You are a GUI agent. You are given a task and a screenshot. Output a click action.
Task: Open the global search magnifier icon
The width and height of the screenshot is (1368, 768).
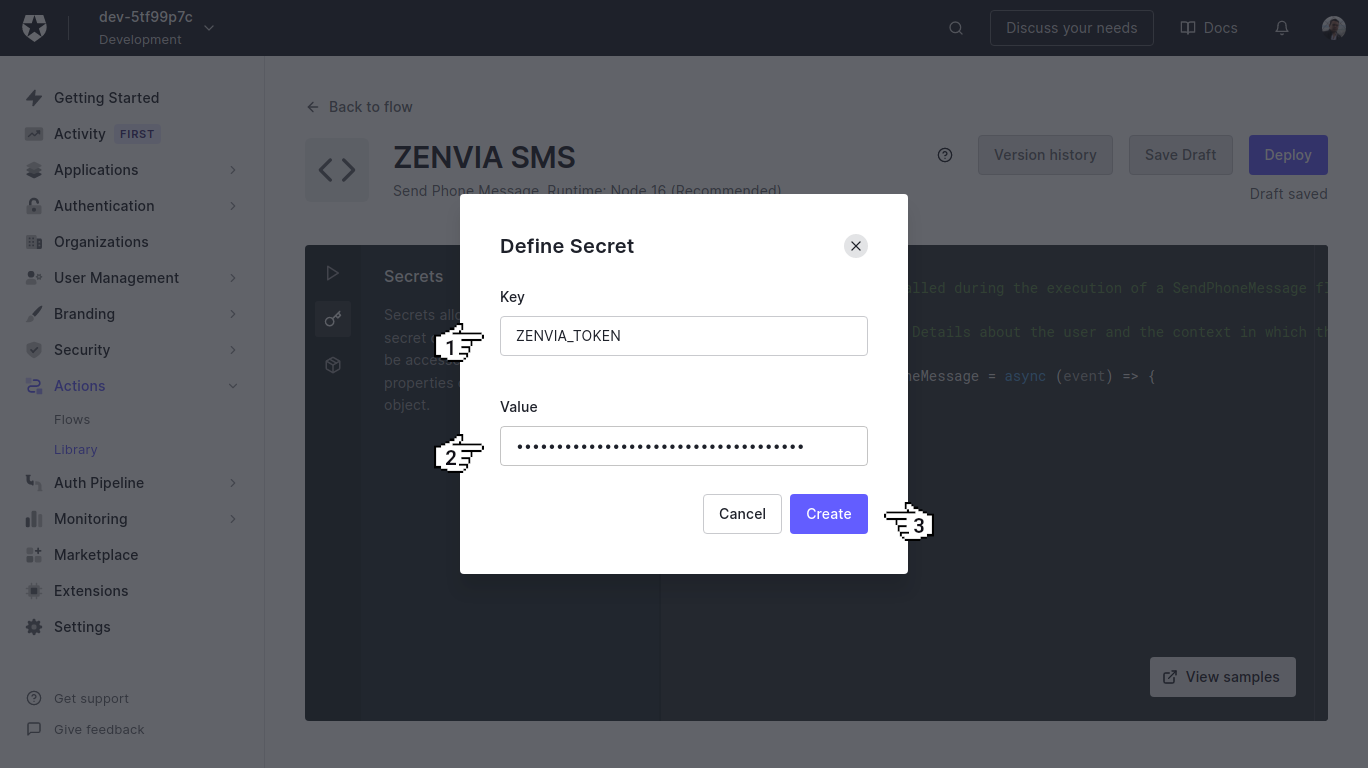(x=955, y=28)
